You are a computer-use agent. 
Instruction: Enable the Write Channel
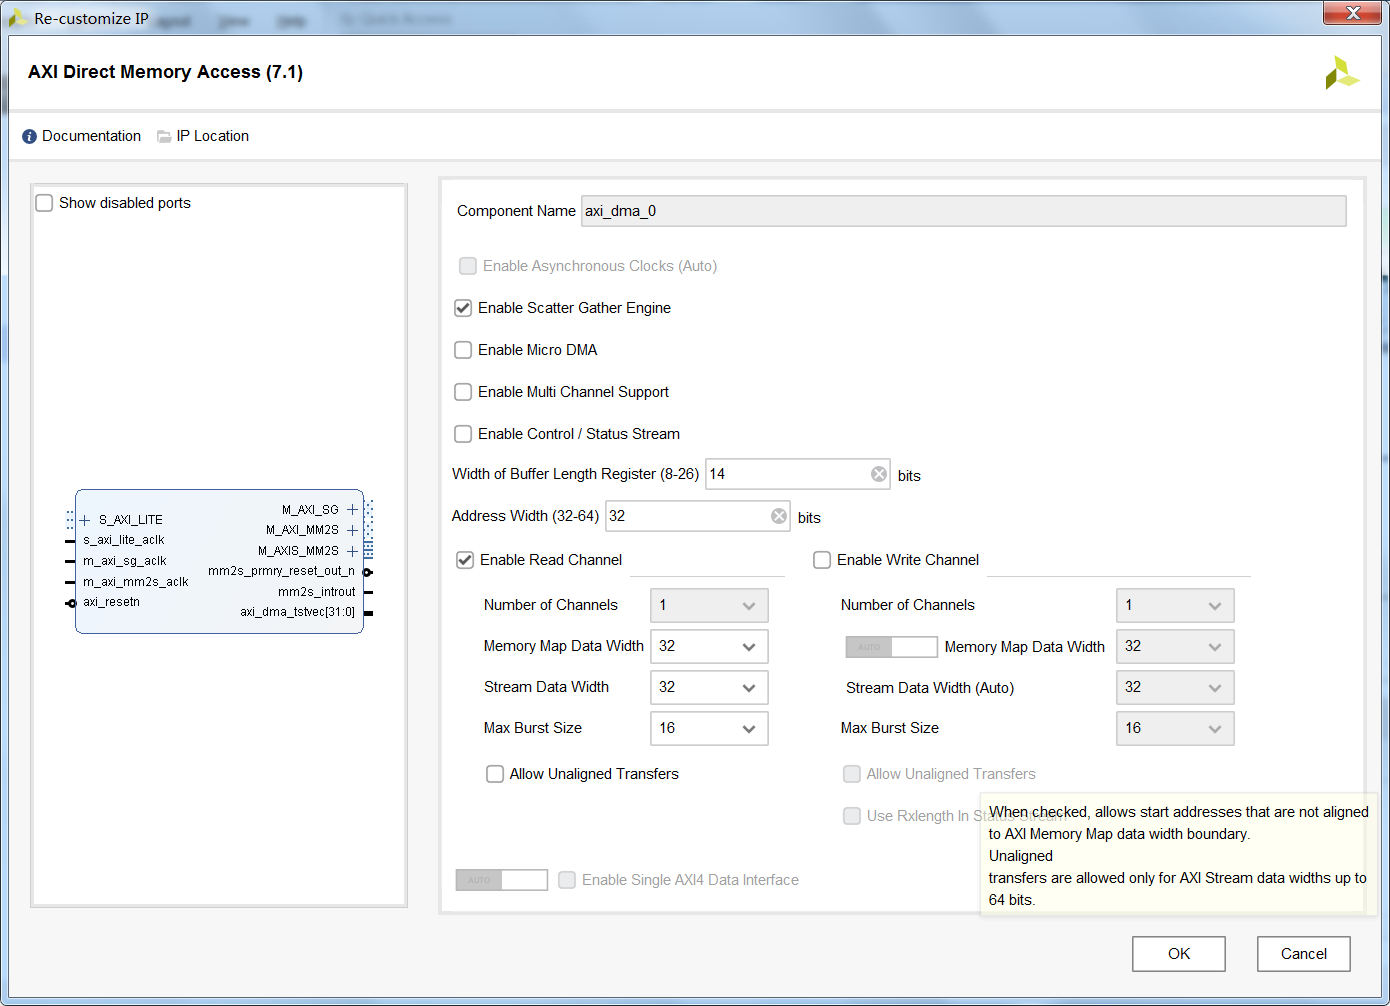(x=821, y=560)
